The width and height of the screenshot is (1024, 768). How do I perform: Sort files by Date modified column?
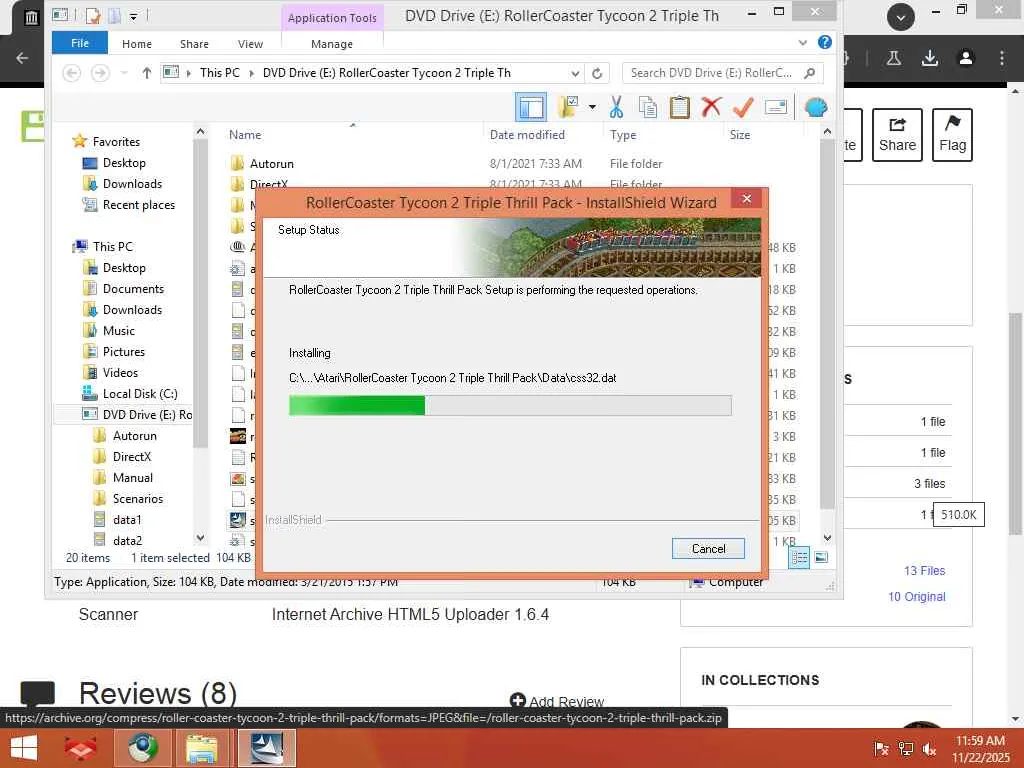coord(527,135)
